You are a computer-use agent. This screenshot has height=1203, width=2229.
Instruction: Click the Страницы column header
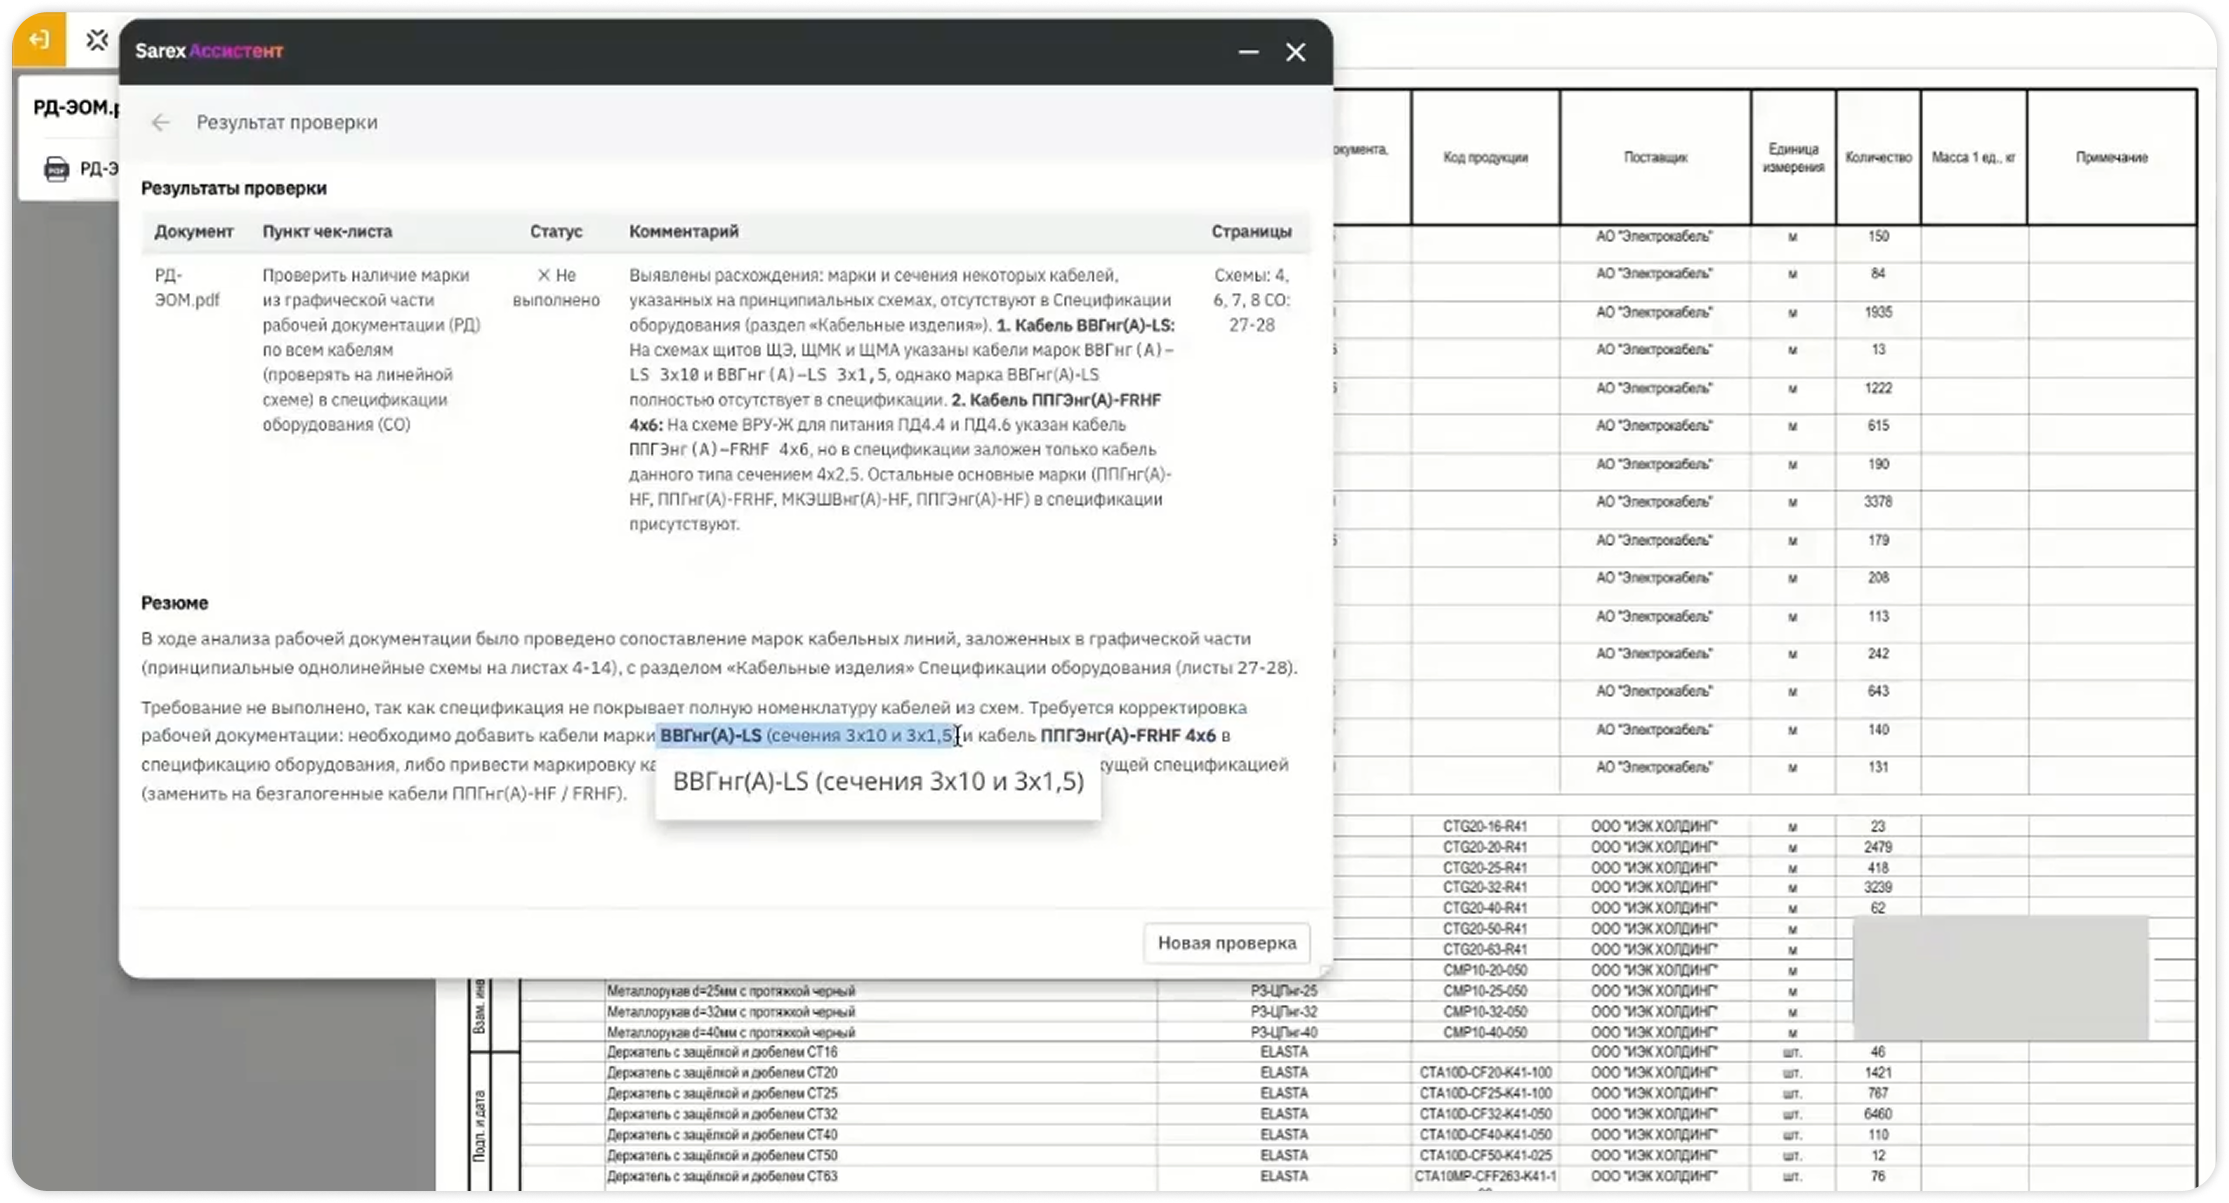1251,231
